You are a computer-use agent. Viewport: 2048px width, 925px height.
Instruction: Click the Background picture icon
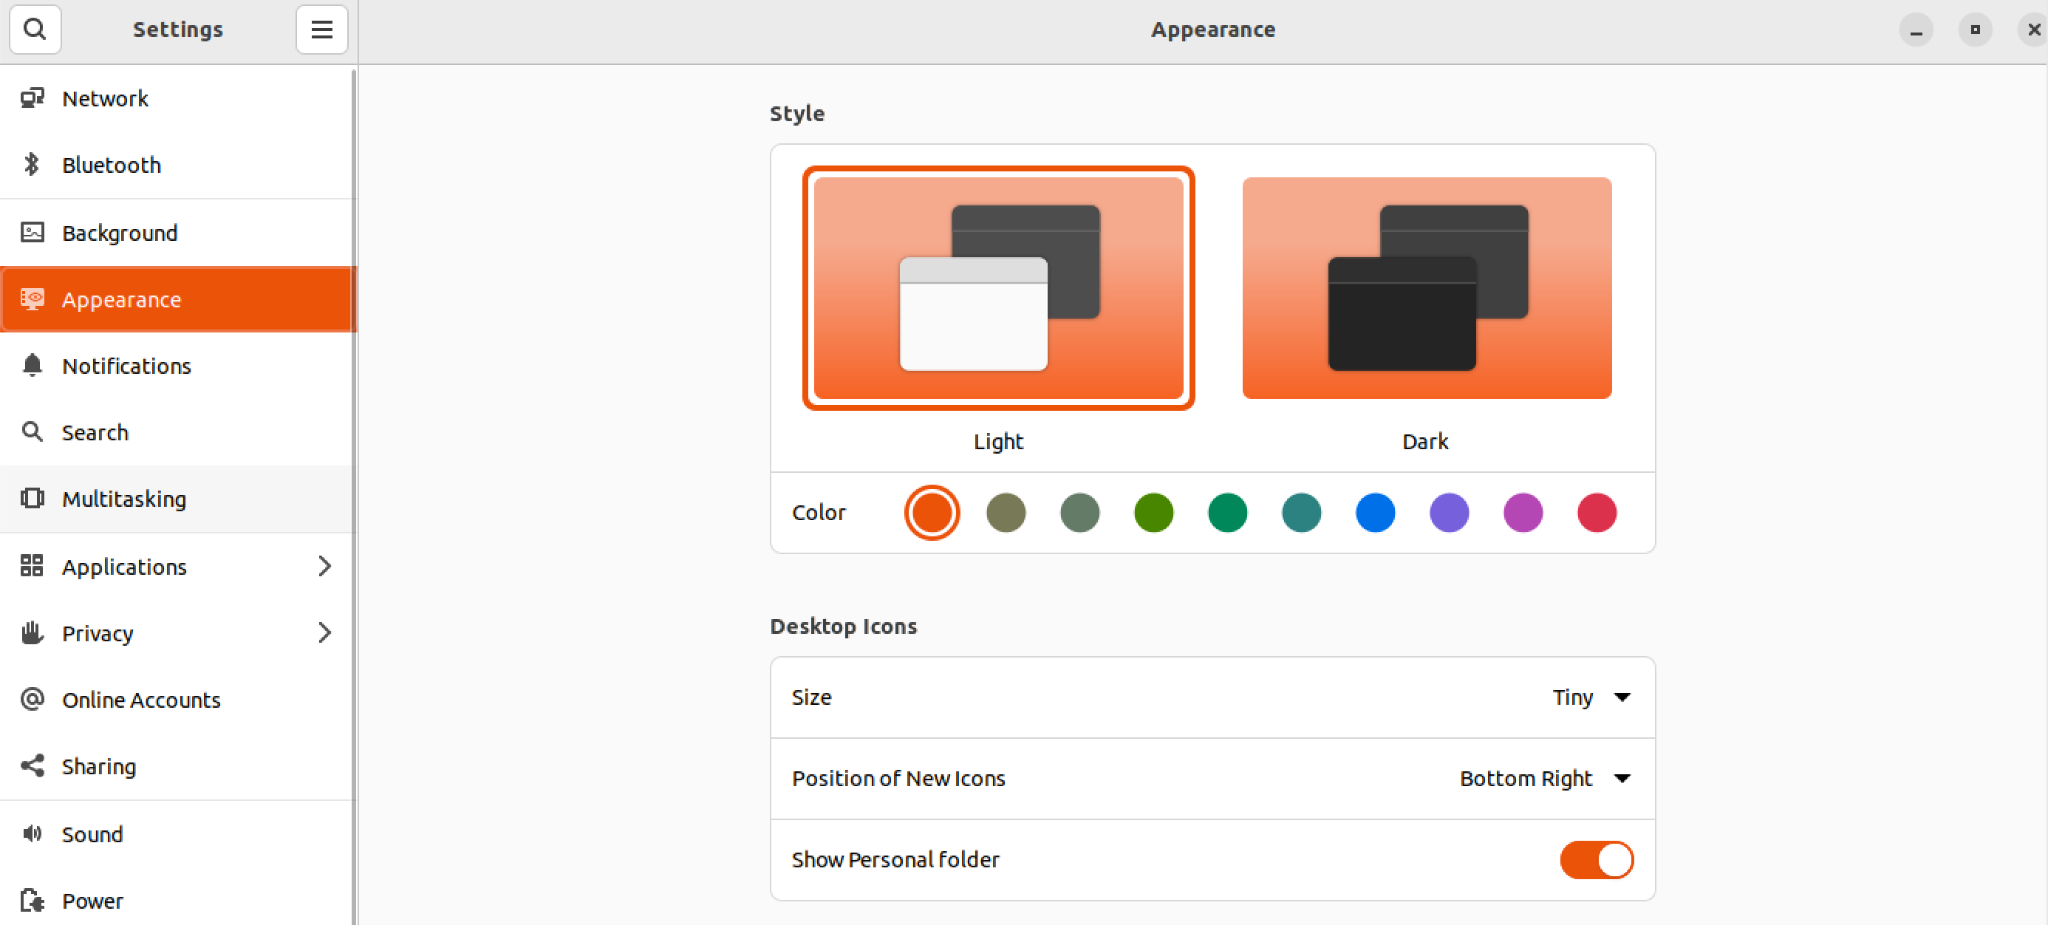[32, 232]
